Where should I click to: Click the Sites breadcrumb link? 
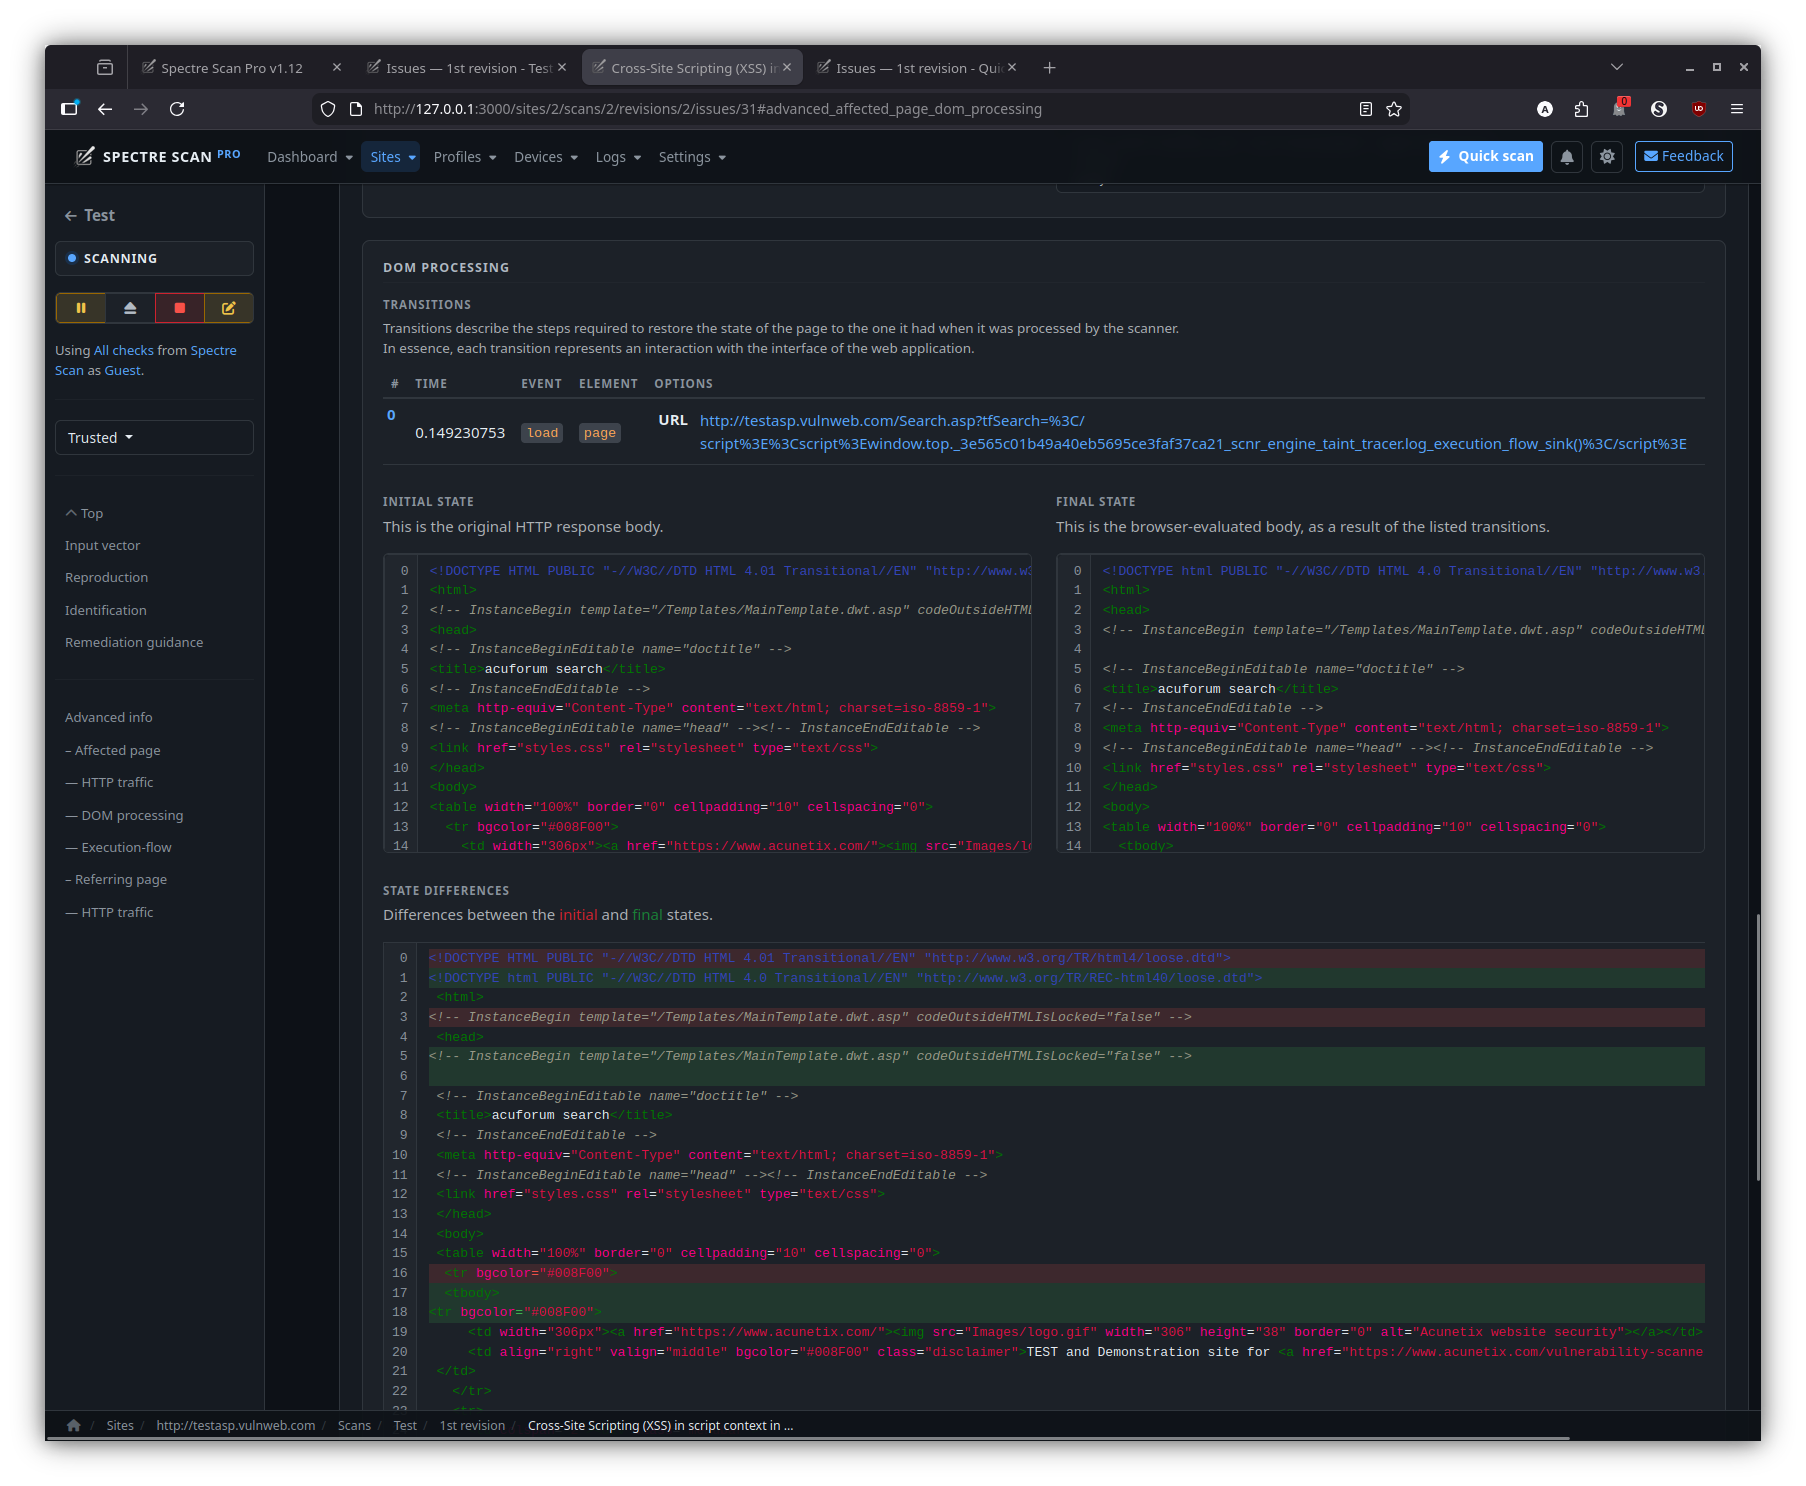pos(120,1426)
